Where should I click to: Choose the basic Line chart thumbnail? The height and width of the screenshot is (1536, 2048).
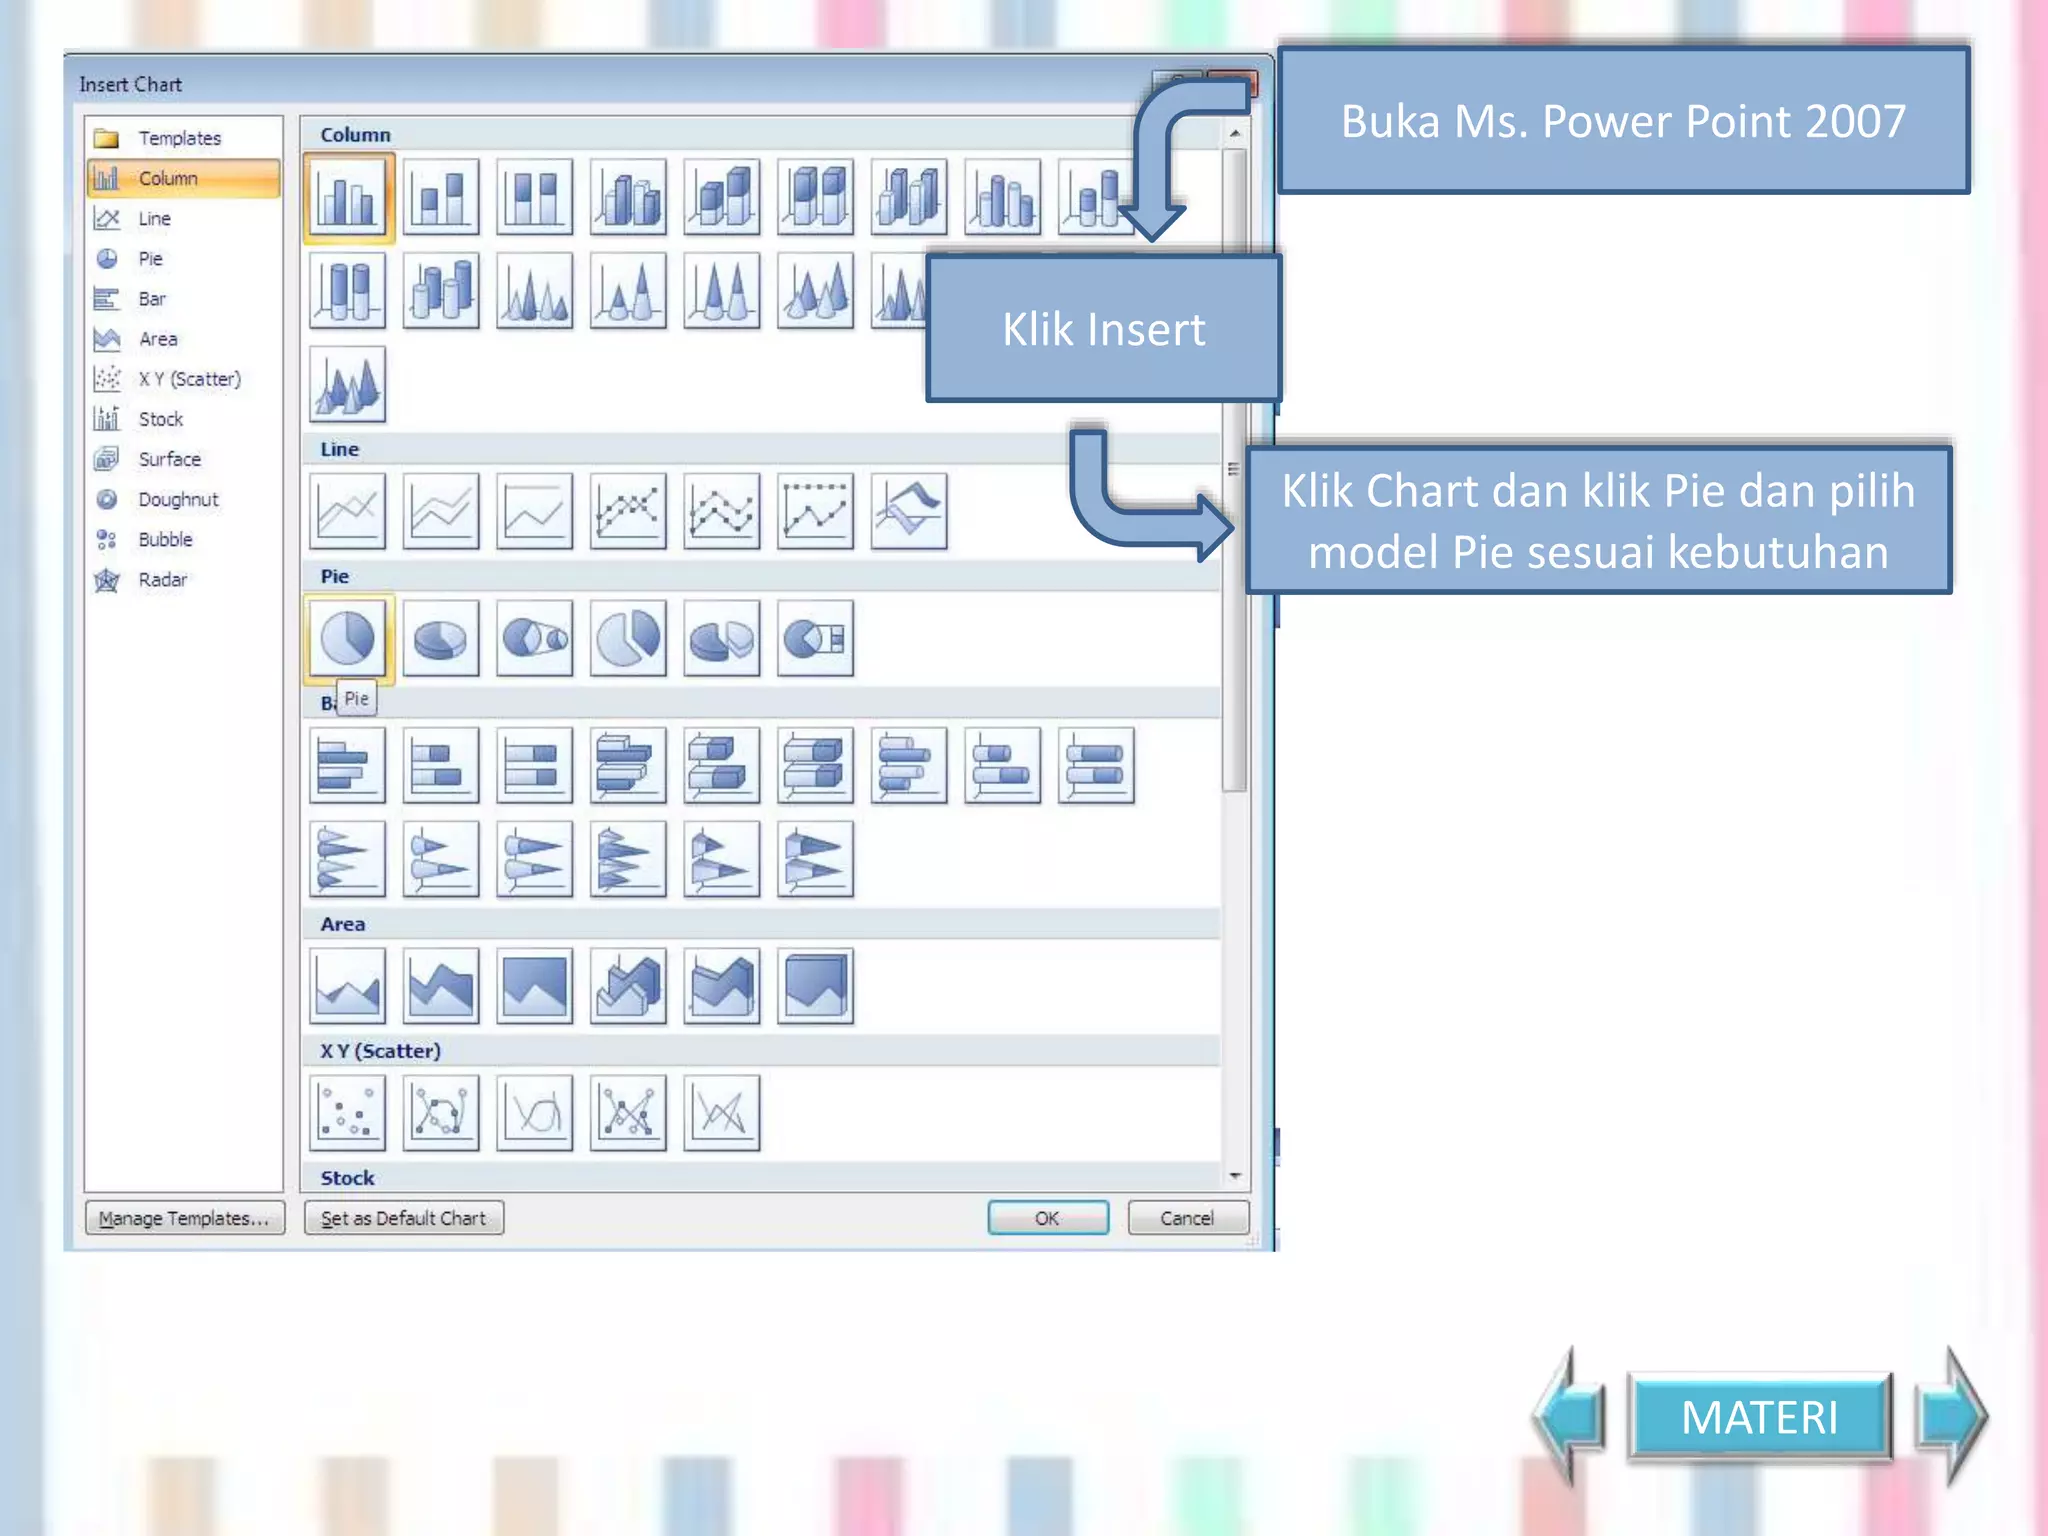[x=348, y=512]
